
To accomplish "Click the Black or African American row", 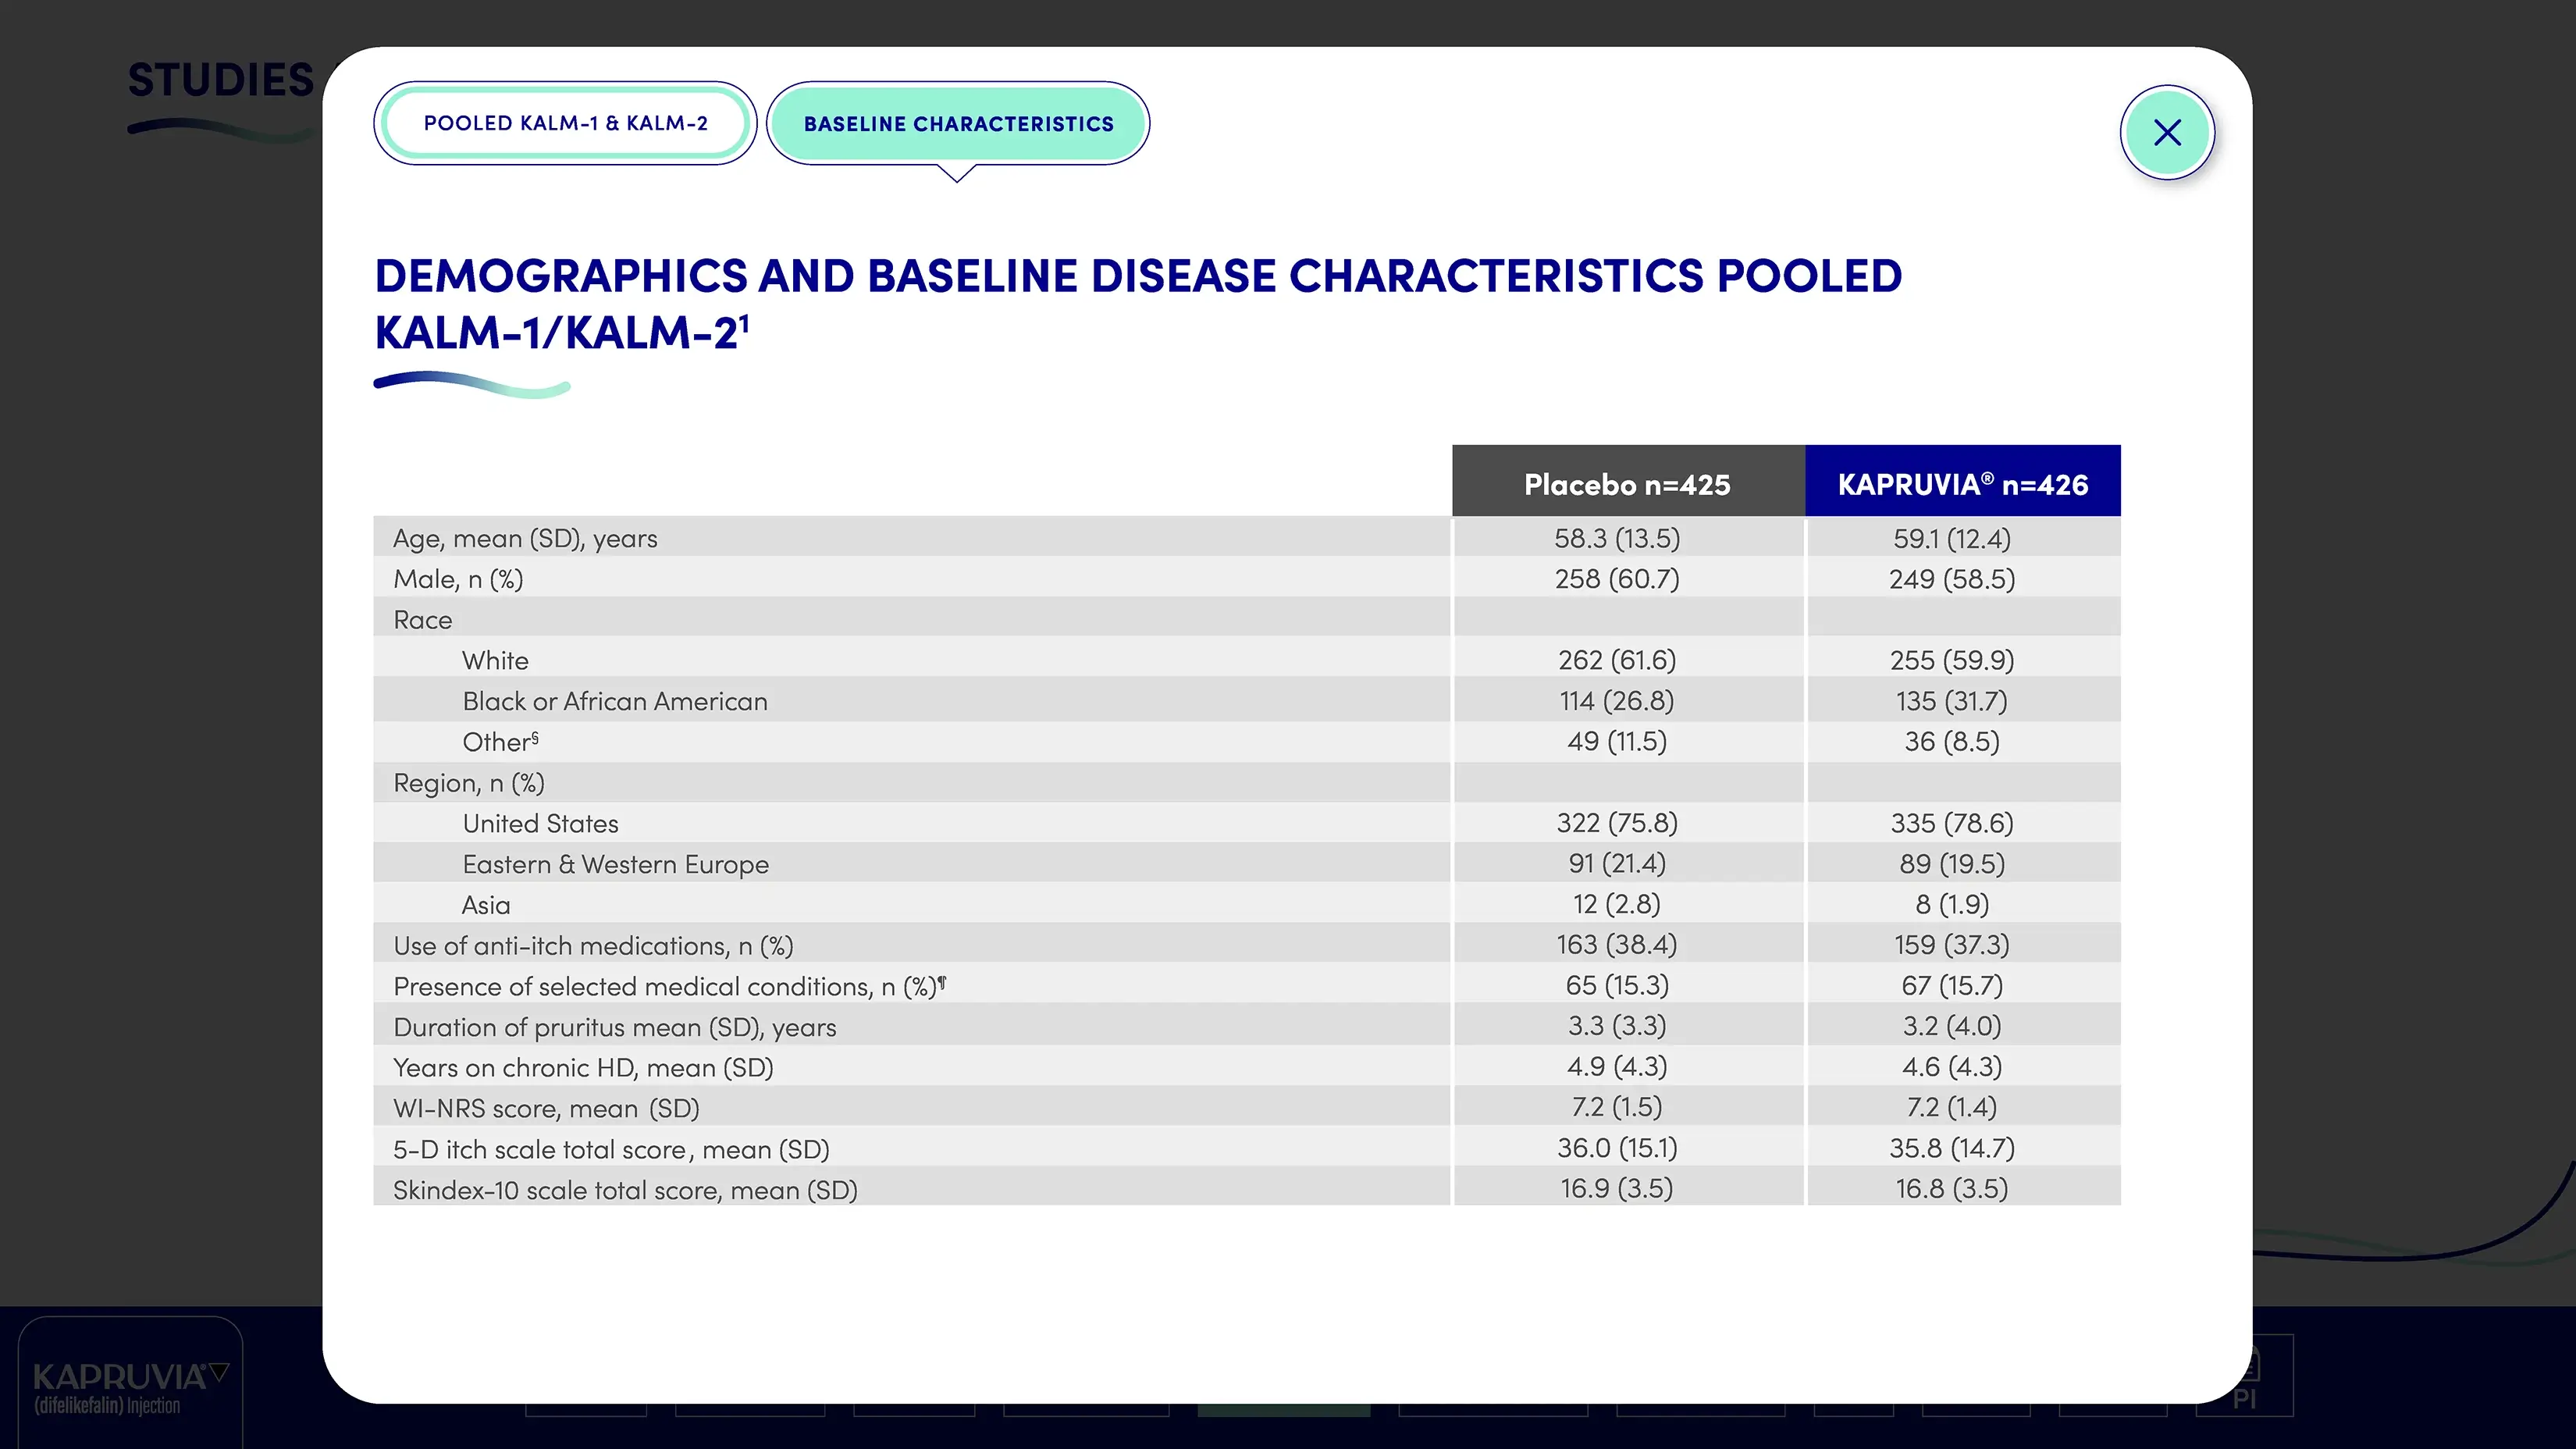I will coord(614,701).
